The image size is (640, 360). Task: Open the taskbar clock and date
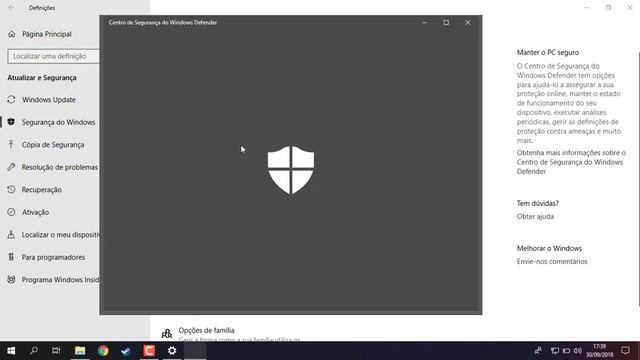click(x=600, y=351)
